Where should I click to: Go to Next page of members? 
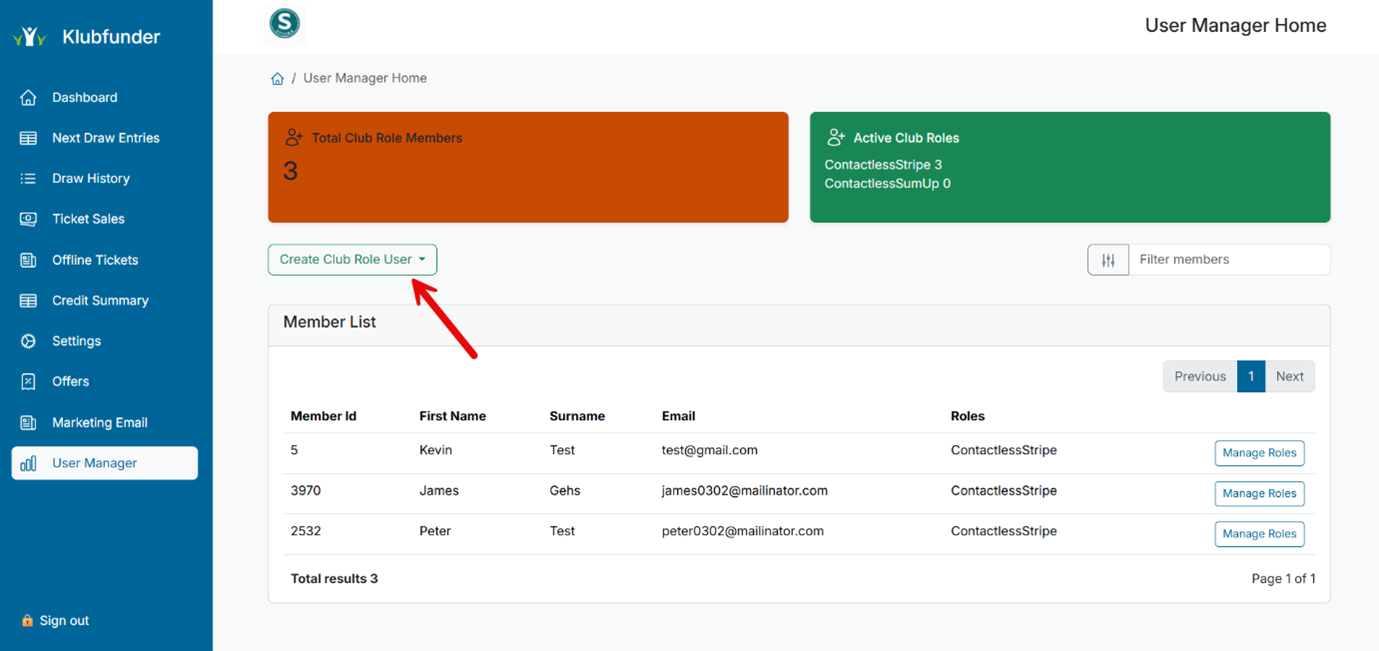(x=1290, y=377)
